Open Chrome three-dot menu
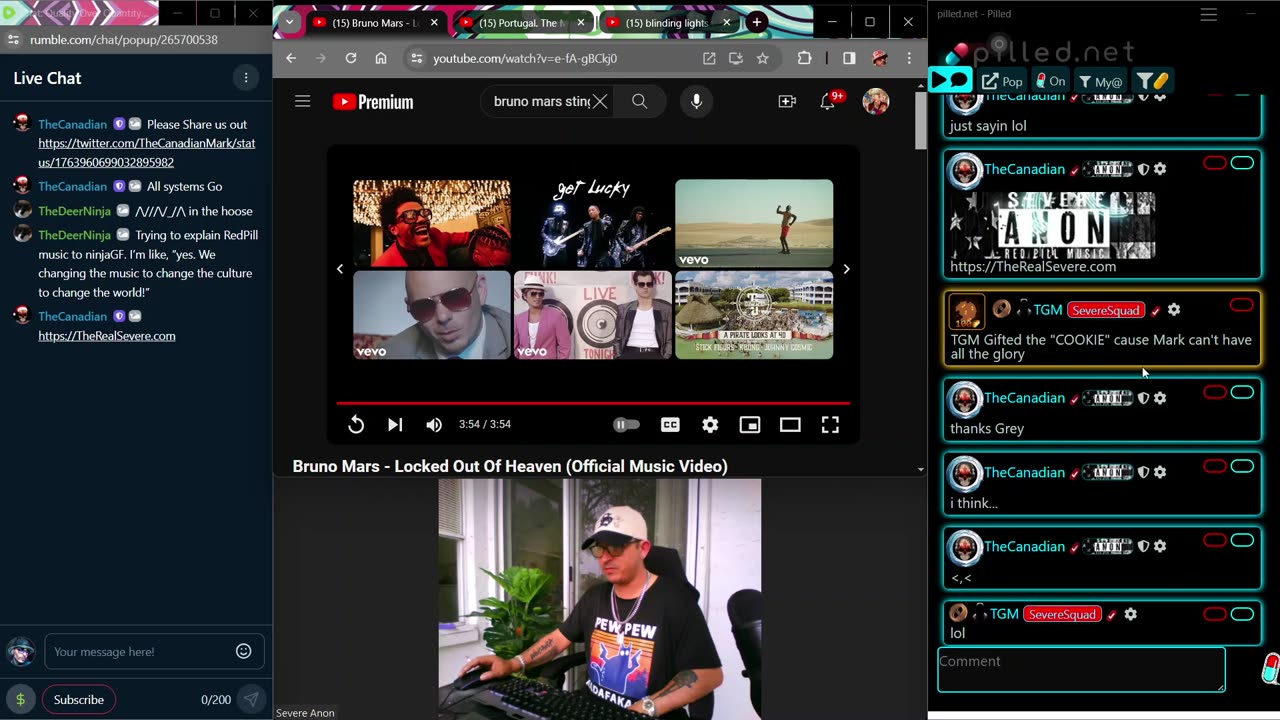Screen dimensions: 1280x720 [x=909, y=58]
